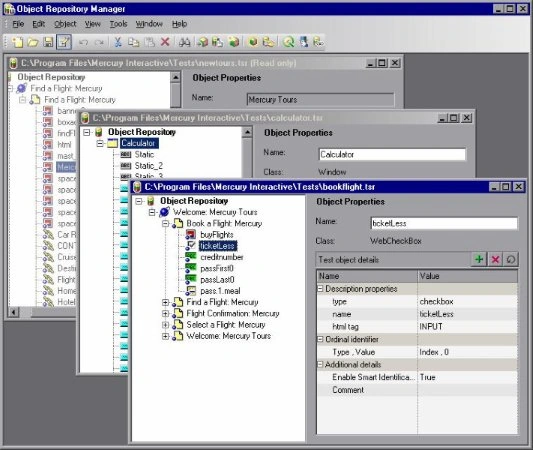Click the New repository toolbar icon
The width and height of the screenshot is (533, 450).
[x=18, y=42]
